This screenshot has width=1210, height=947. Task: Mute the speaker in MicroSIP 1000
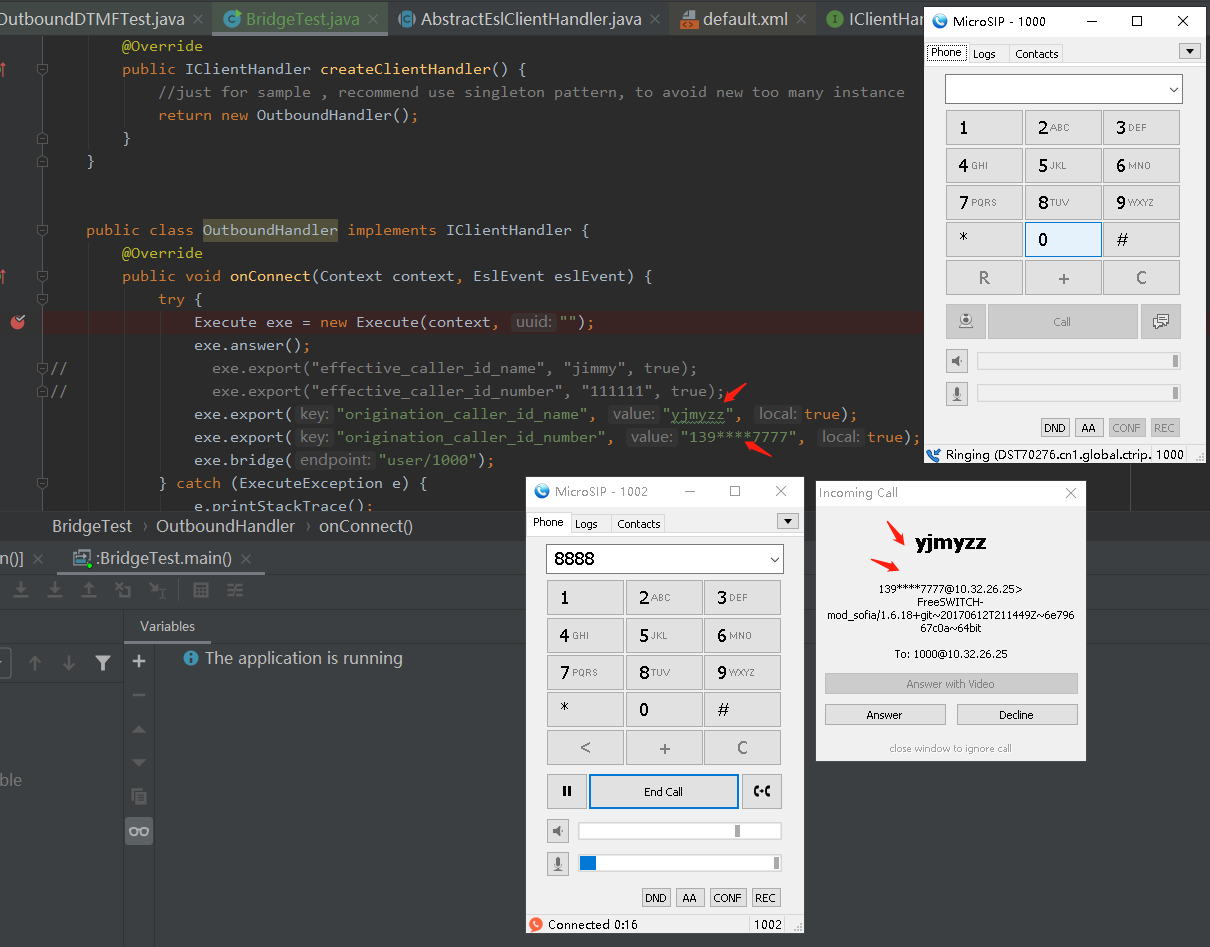click(x=959, y=361)
